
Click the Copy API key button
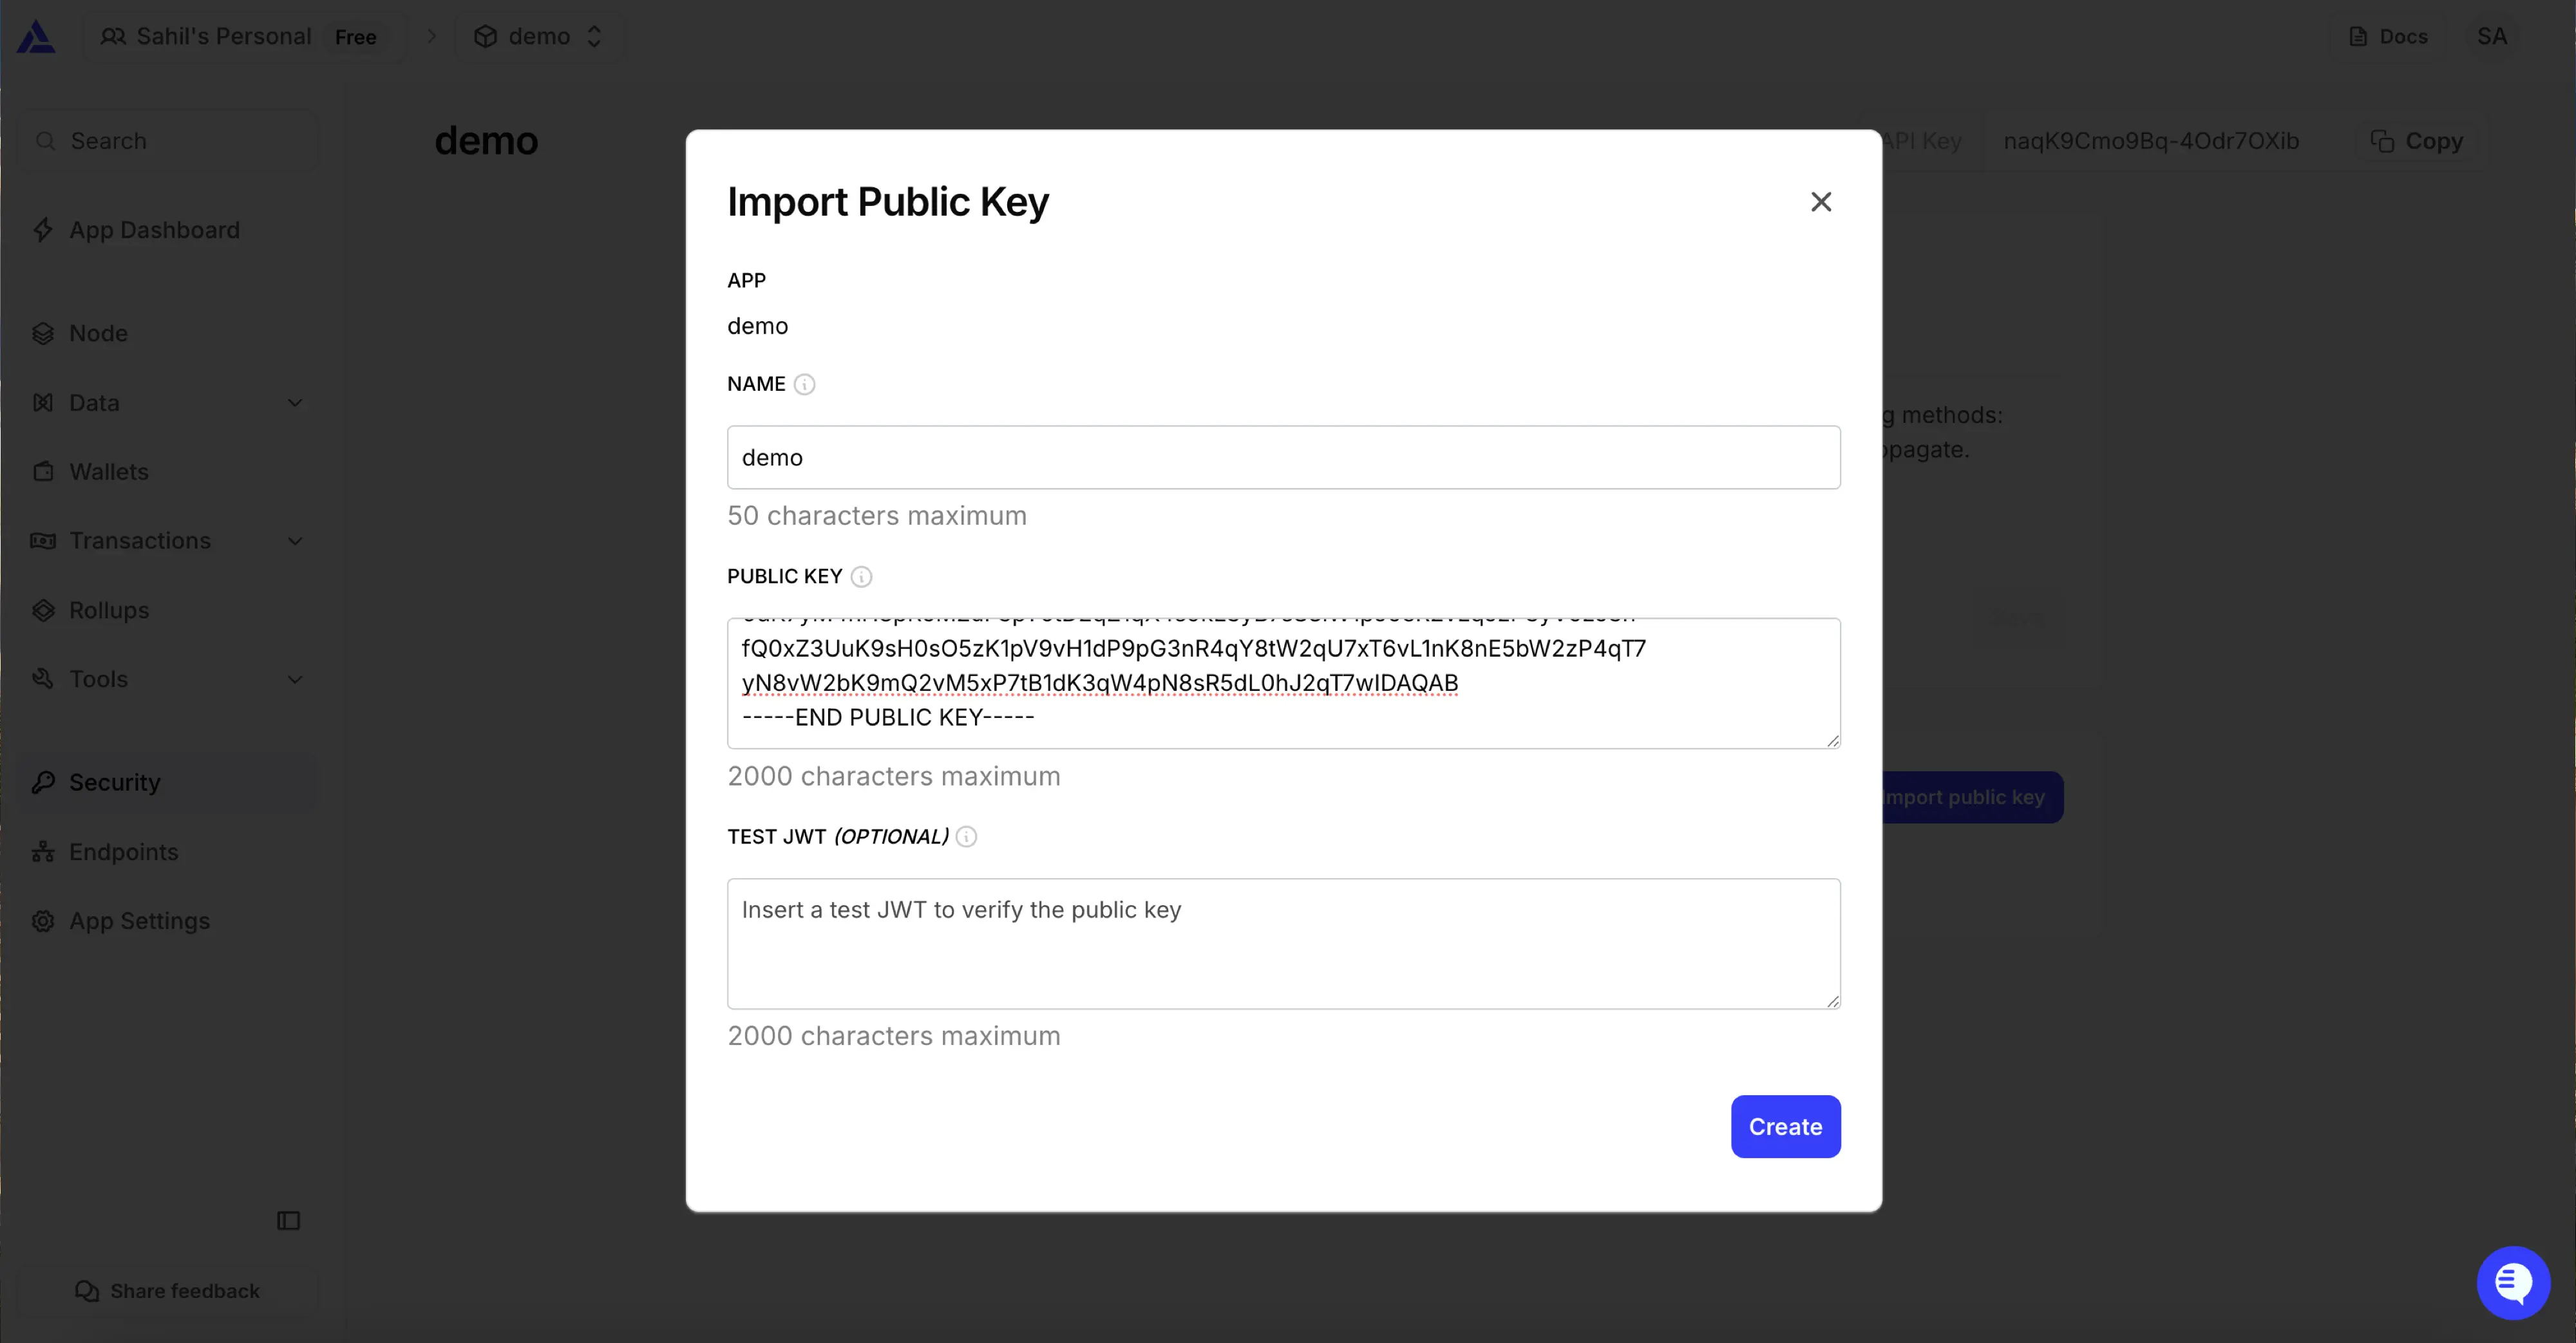click(x=2418, y=141)
